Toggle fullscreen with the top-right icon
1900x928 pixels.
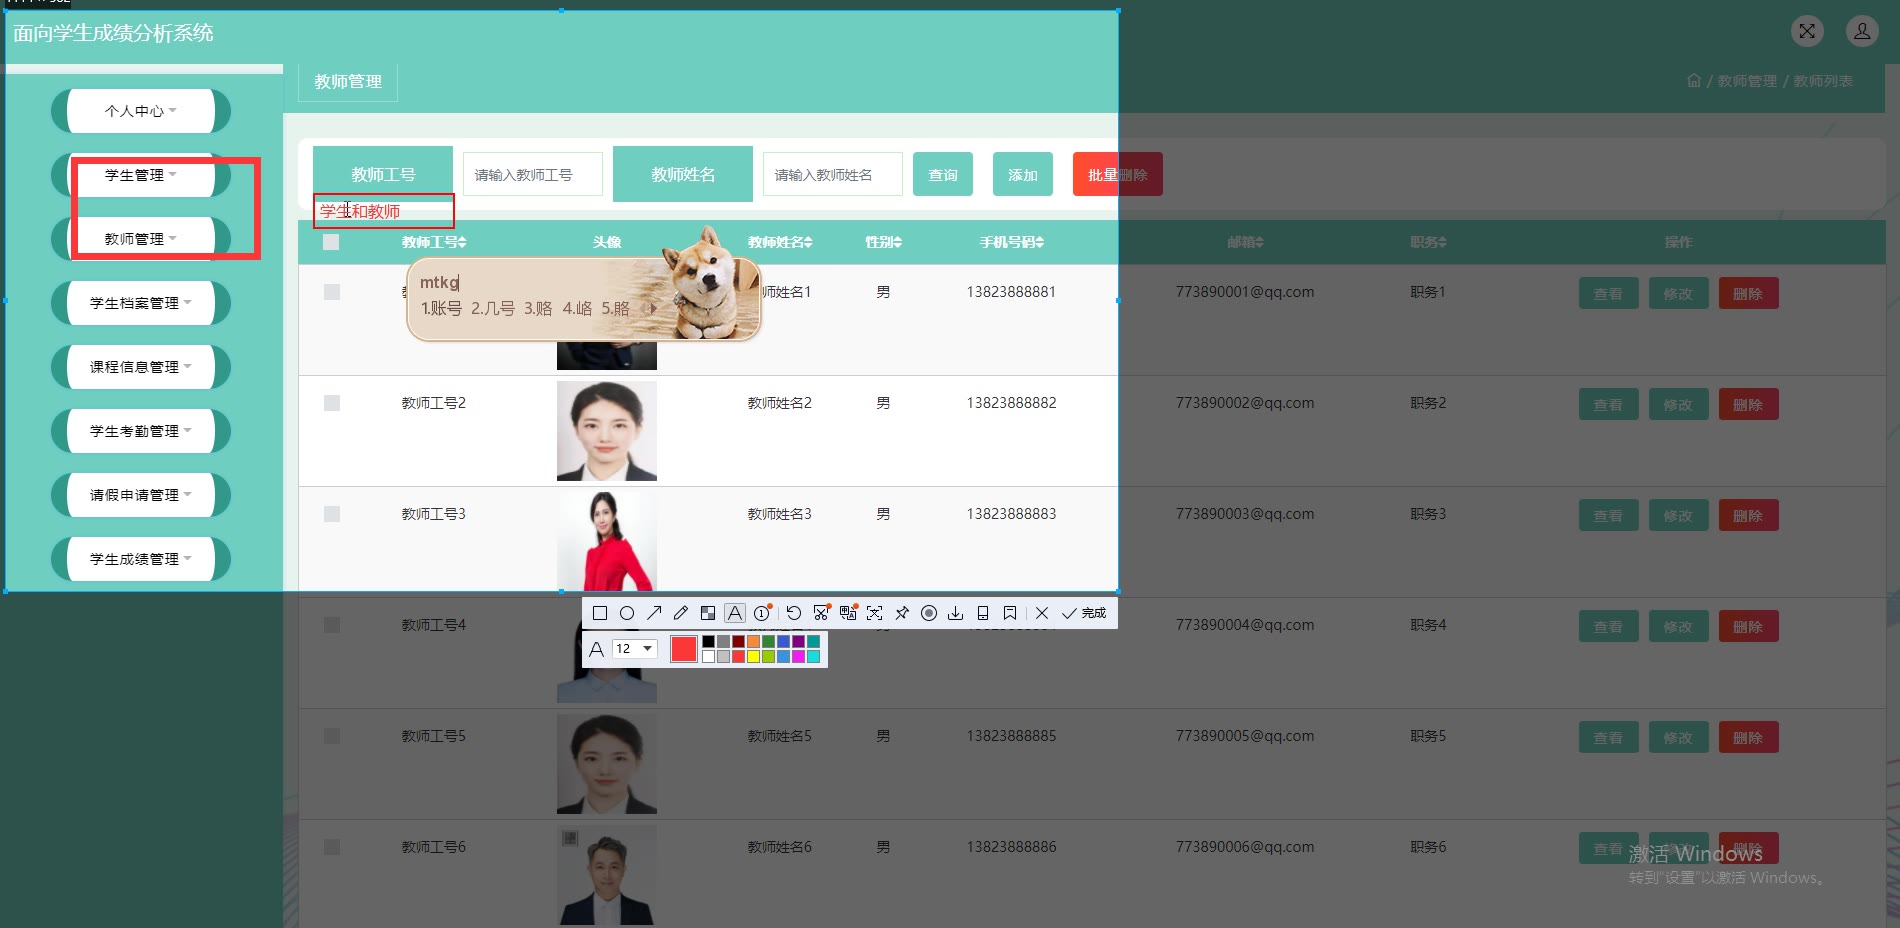[x=1807, y=31]
